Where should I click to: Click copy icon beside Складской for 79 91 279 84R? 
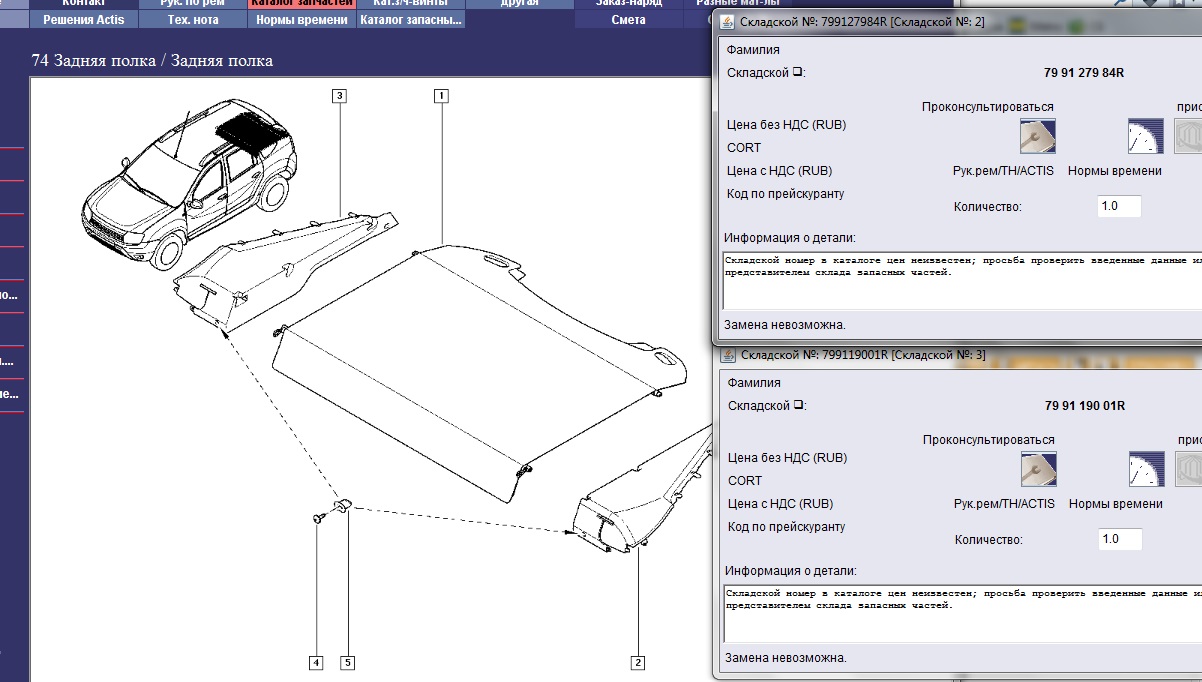click(x=798, y=73)
